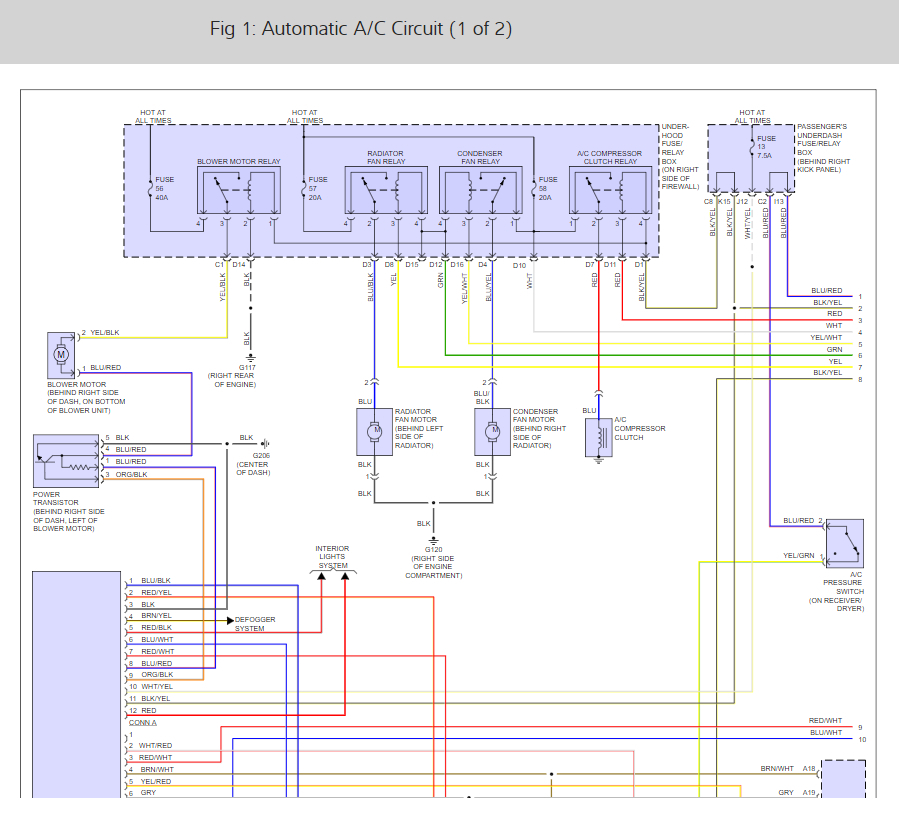Click the condenser fan relay symbol

click(480, 190)
